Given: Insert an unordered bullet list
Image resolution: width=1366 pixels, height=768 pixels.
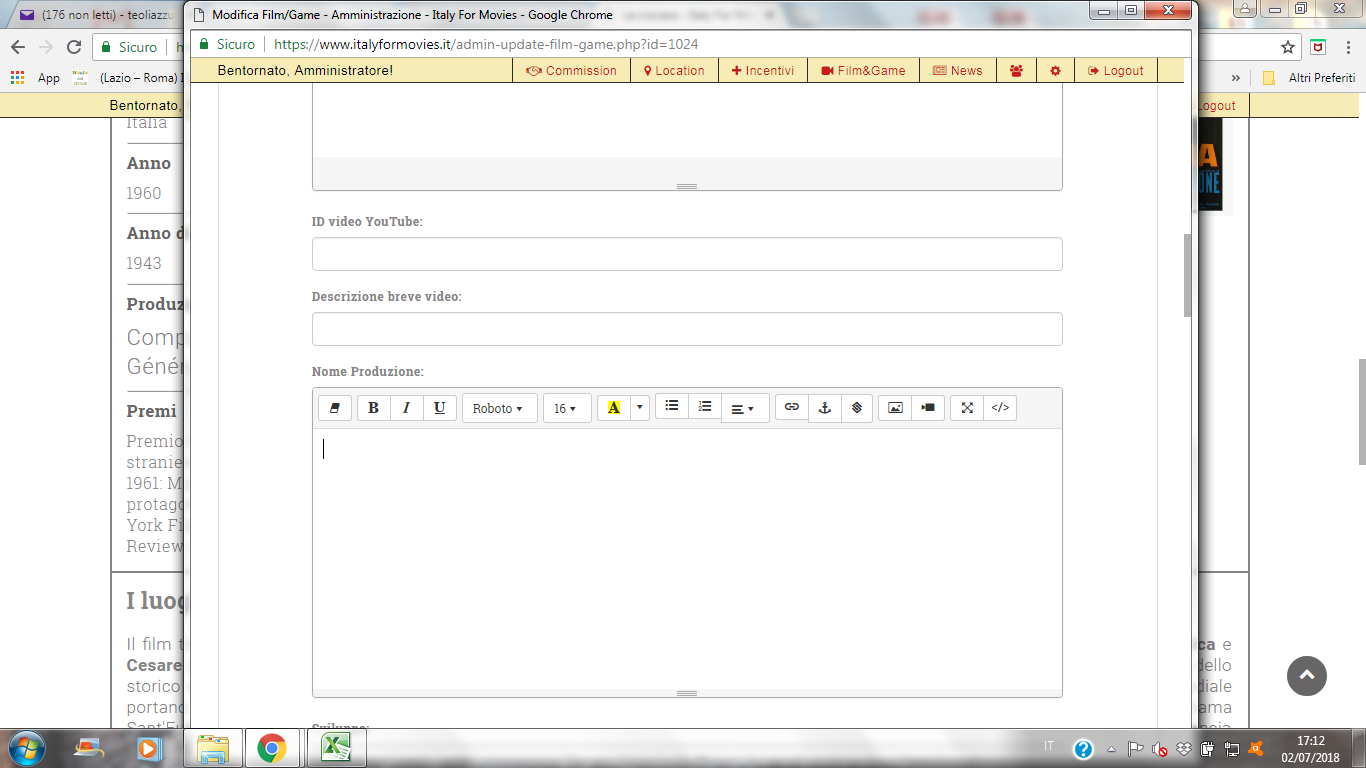Looking at the screenshot, I should point(672,406).
